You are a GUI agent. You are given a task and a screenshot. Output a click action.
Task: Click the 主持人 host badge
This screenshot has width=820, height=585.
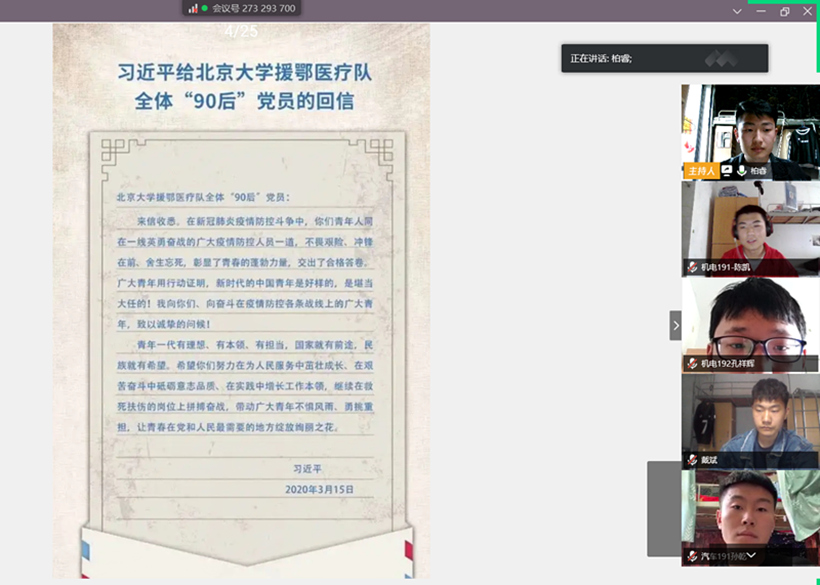point(701,171)
